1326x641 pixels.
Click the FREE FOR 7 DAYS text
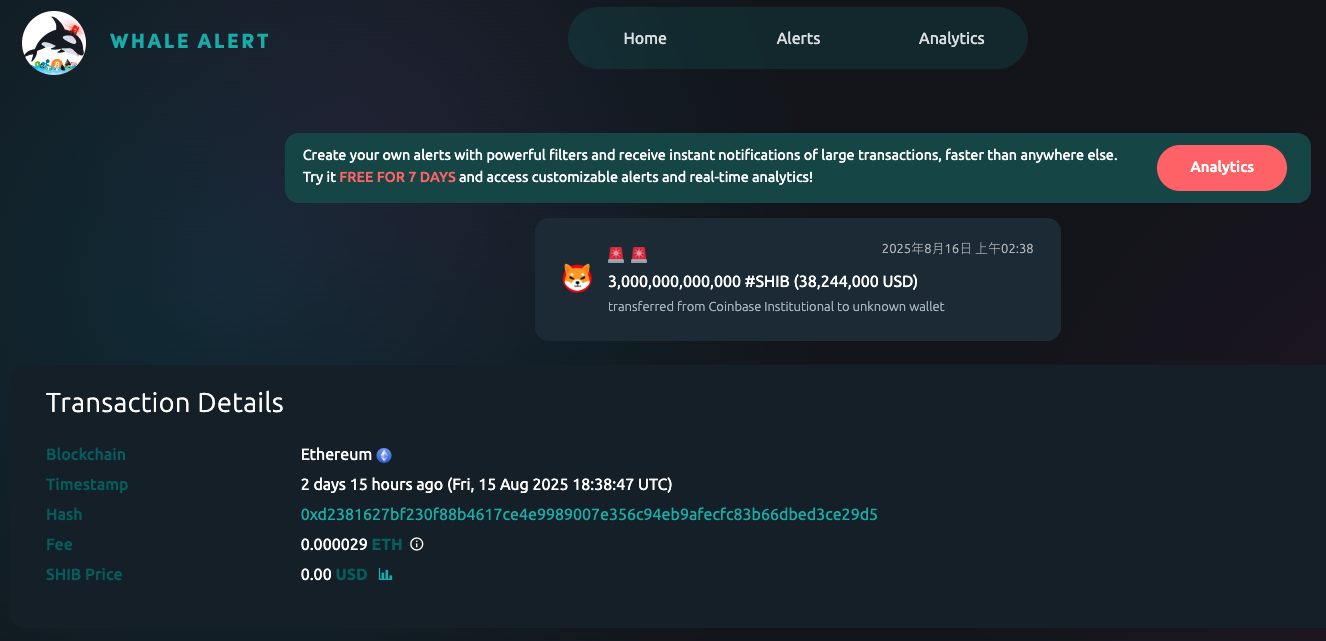pos(397,177)
